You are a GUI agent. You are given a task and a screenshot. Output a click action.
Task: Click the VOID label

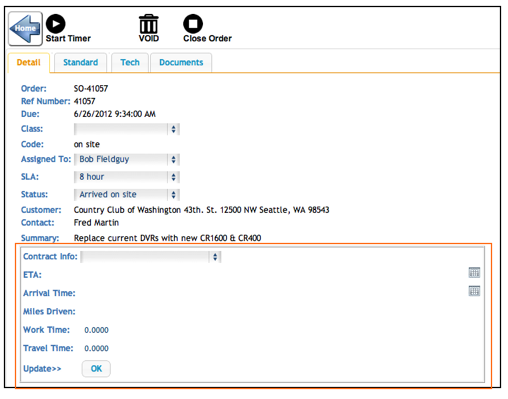tap(149, 39)
